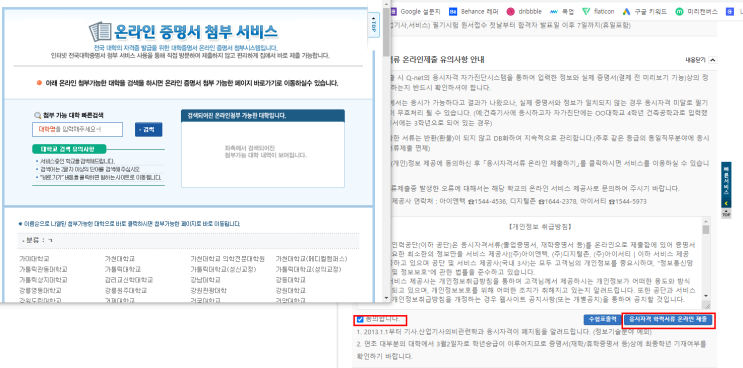
Task: Open the 강원관광대학 link
Action: [208, 290]
